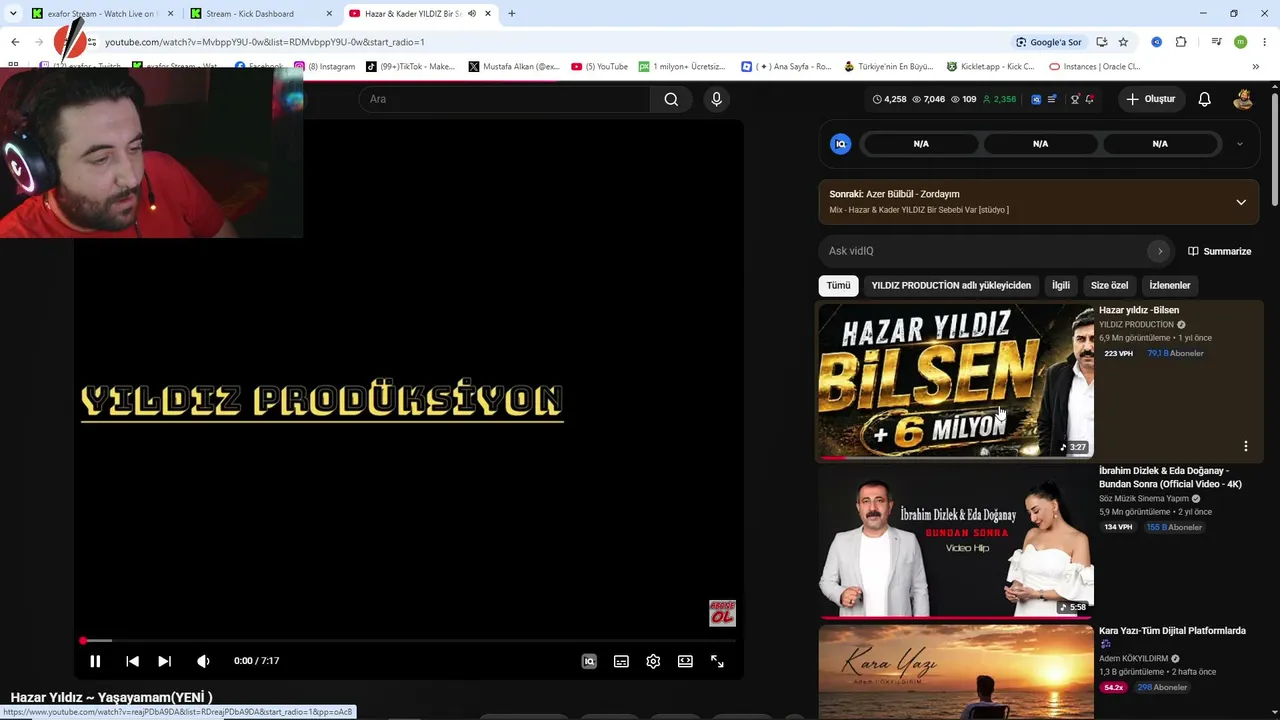Image resolution: width=1280 pixels, height=720 pixels.
Task: Switch to theater mode view
Action: coord(685,661)
